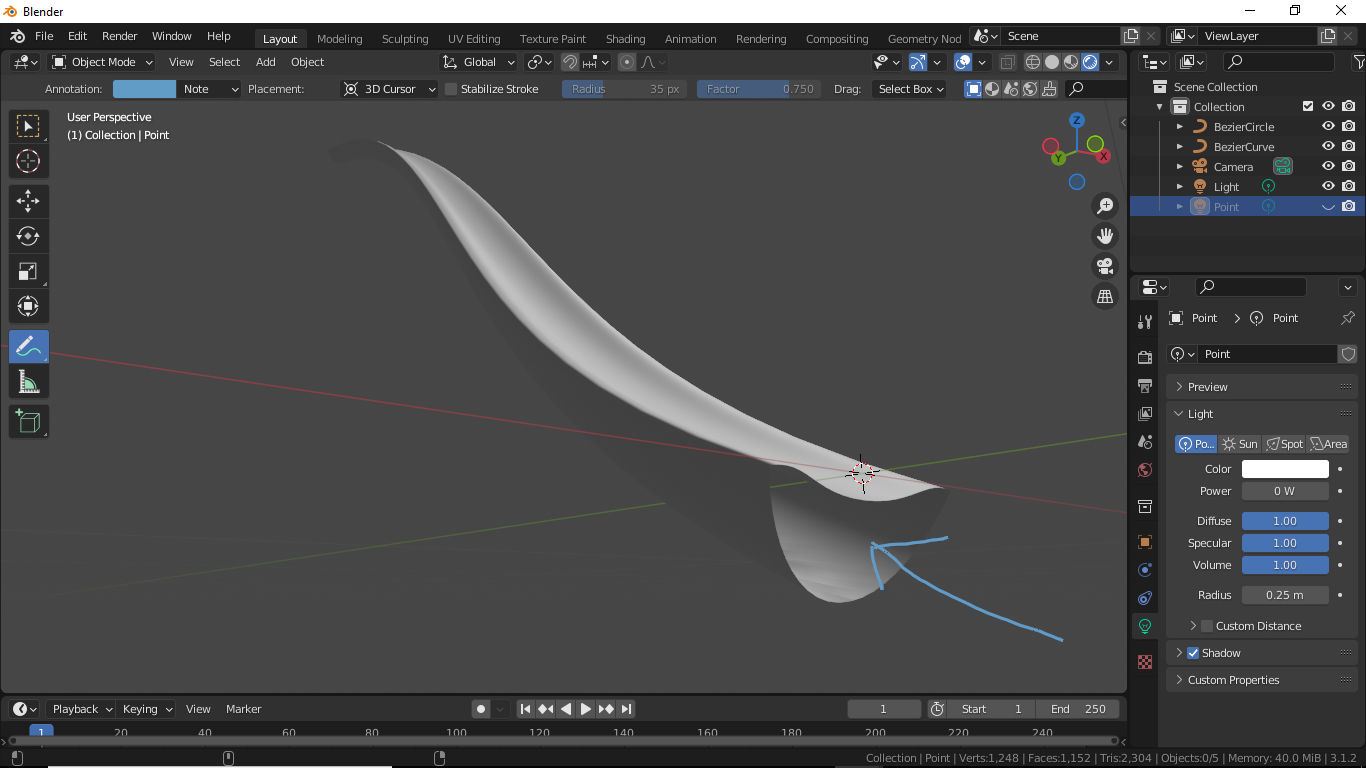Toggle the camera view icon

click(1105, 266)
